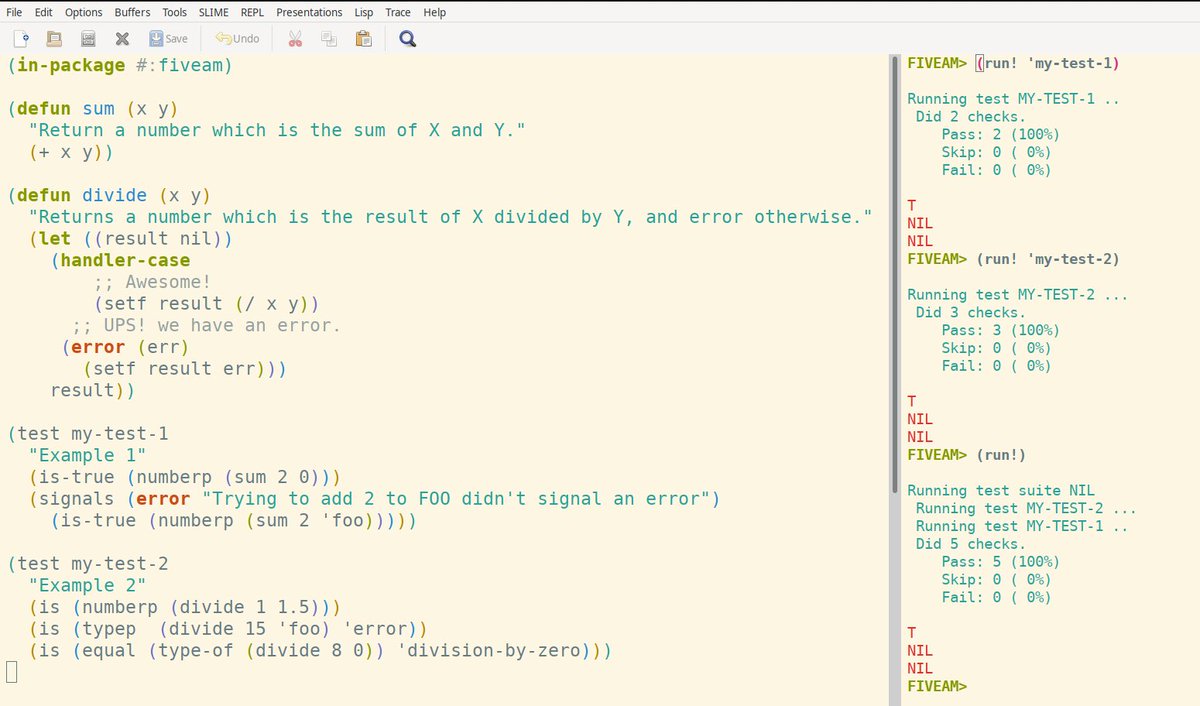Click the "(setf result err)))" line
The width and height of the screenshot is (1200, 706).
point(185,369)
